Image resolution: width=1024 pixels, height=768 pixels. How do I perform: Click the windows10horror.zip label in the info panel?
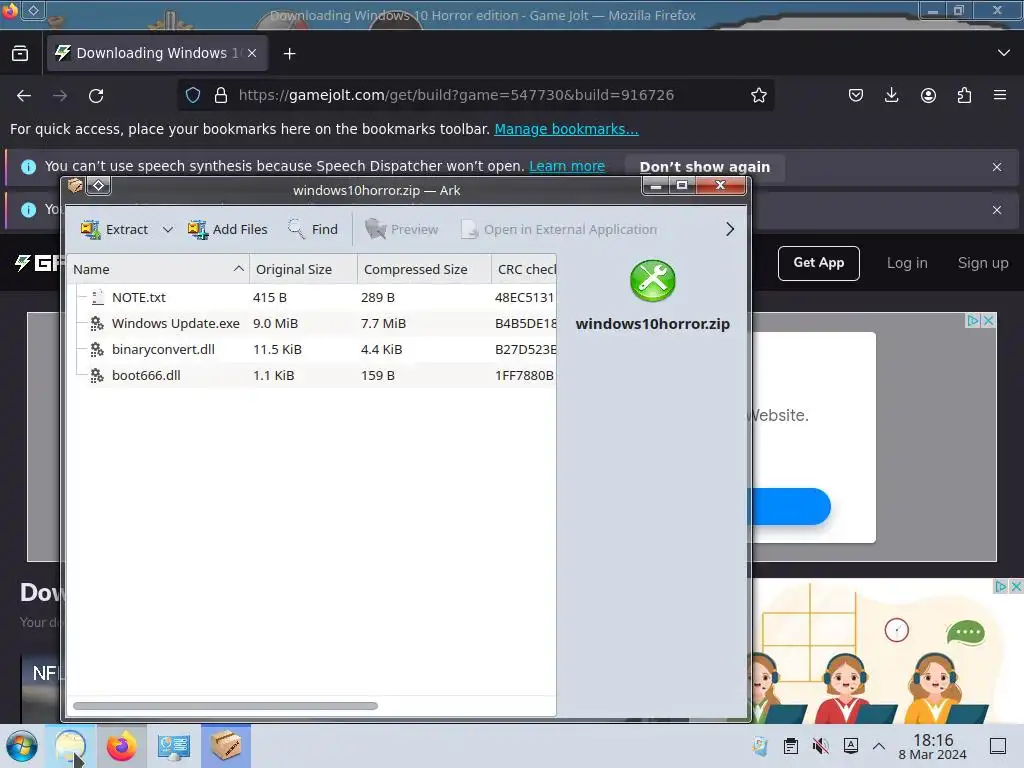point(652,324)
